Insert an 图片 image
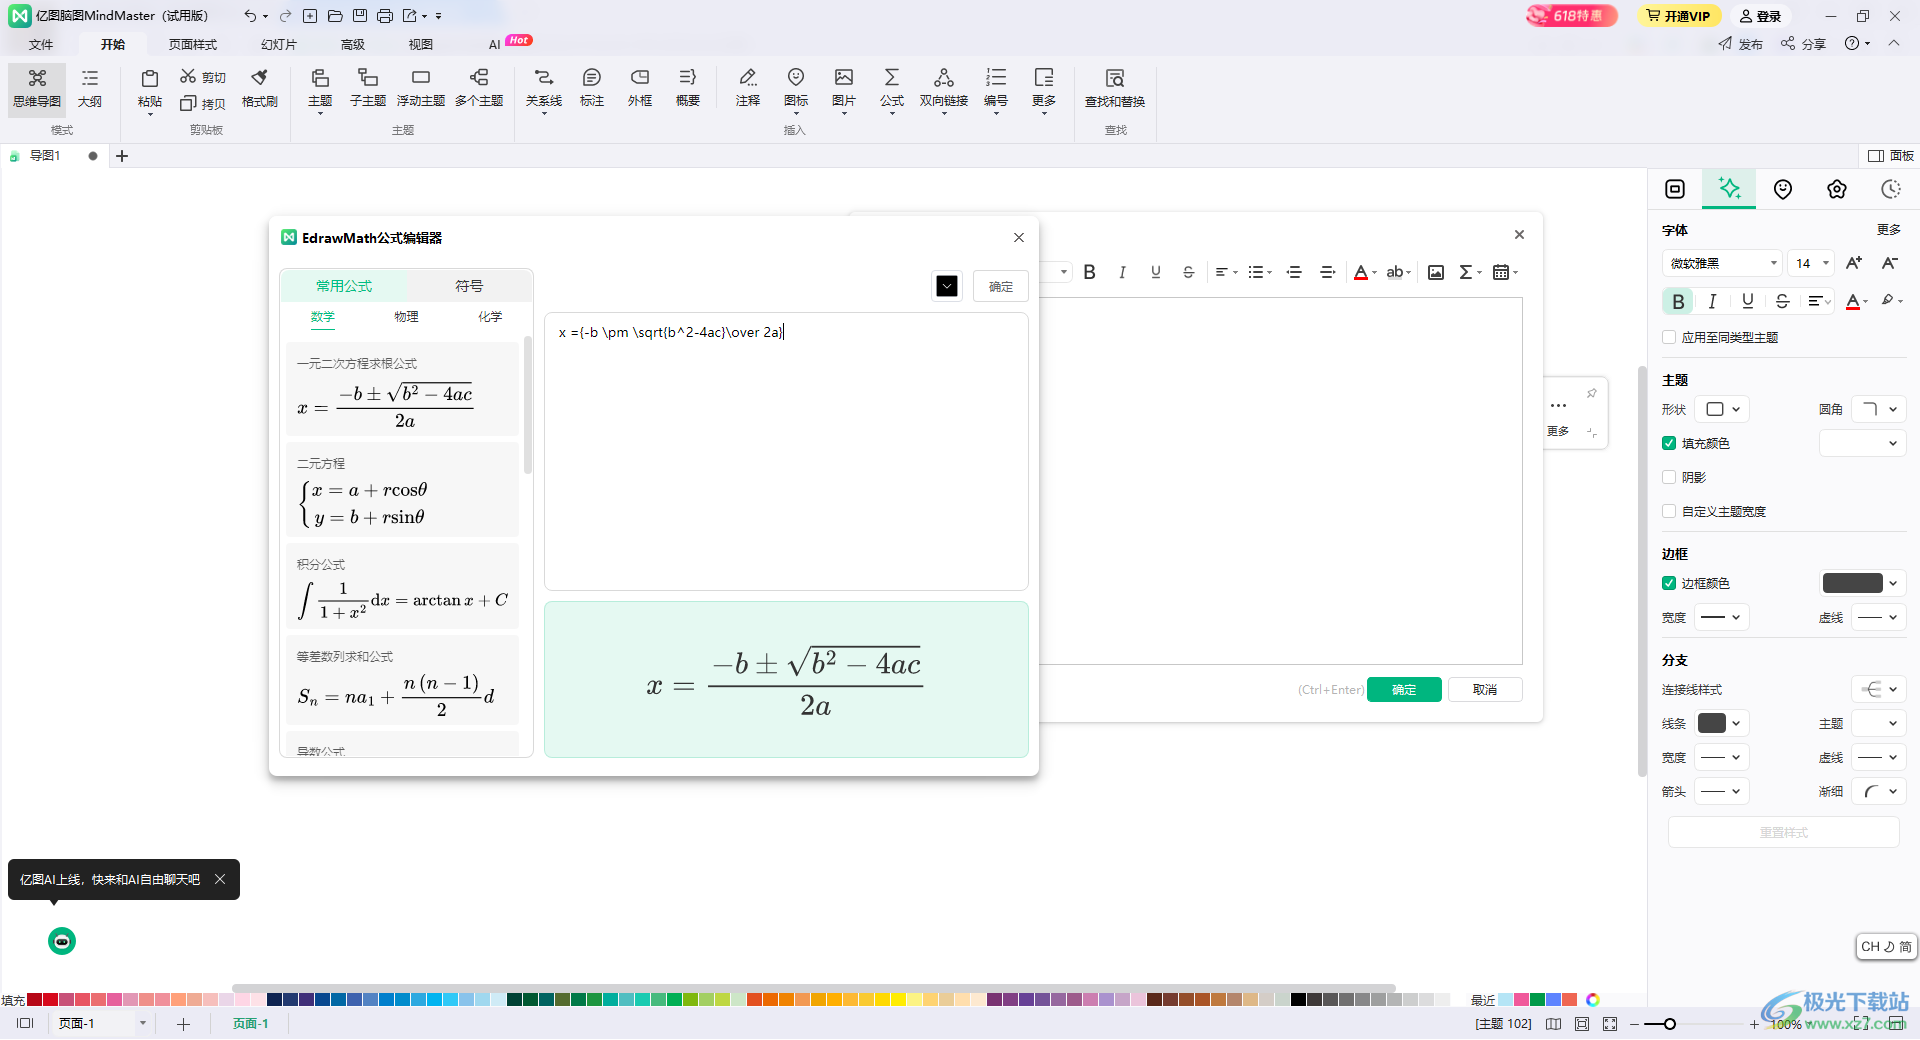Screen dimensions: 1920x1040 [844, 89]
